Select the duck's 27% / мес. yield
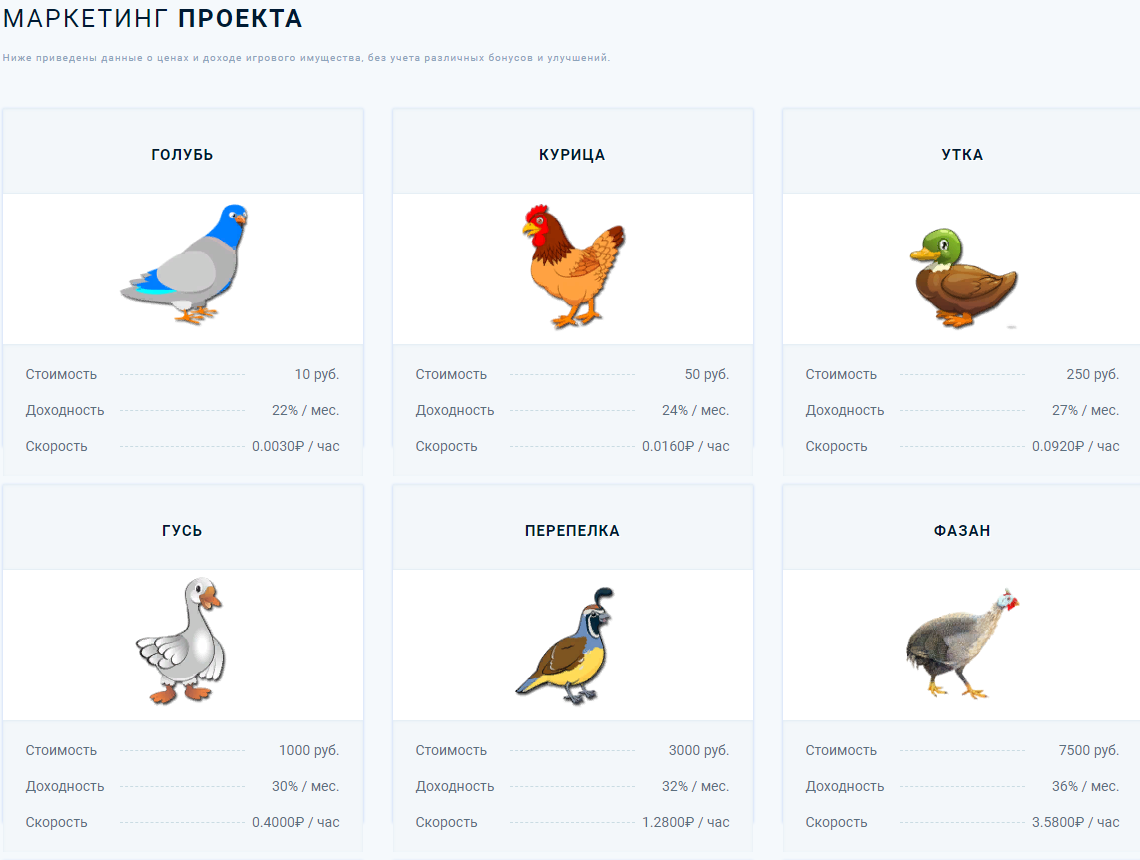1140x860 pixels. point(1085,410)
